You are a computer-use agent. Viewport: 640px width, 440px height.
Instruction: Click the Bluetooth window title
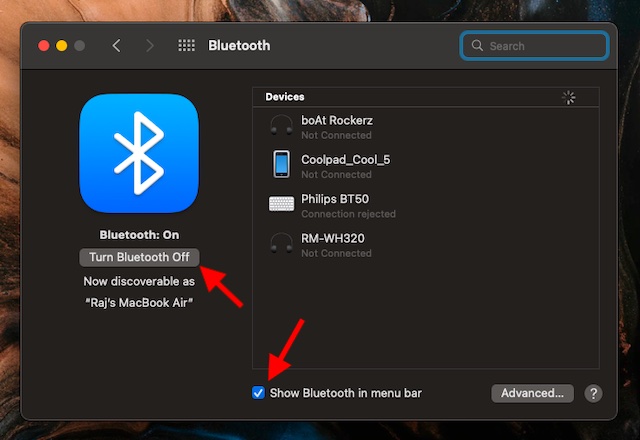coord(239,45)
